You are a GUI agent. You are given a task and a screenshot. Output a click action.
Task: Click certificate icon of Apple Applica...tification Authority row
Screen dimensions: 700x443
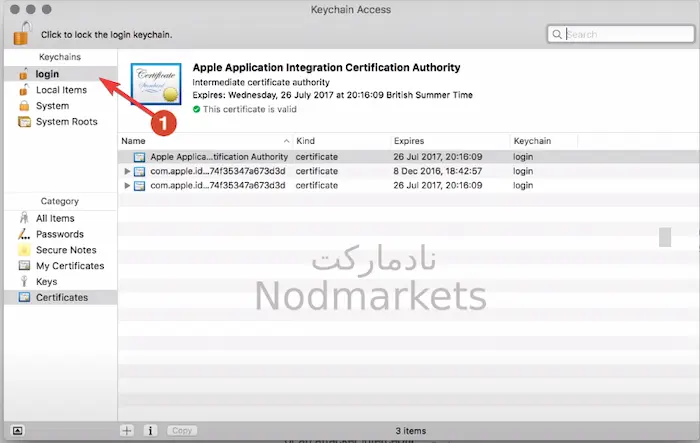point(140,157)
